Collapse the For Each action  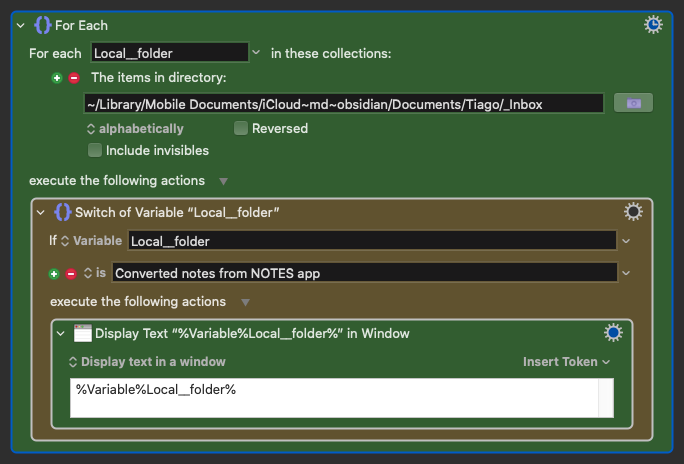click(x=21, y=25)
